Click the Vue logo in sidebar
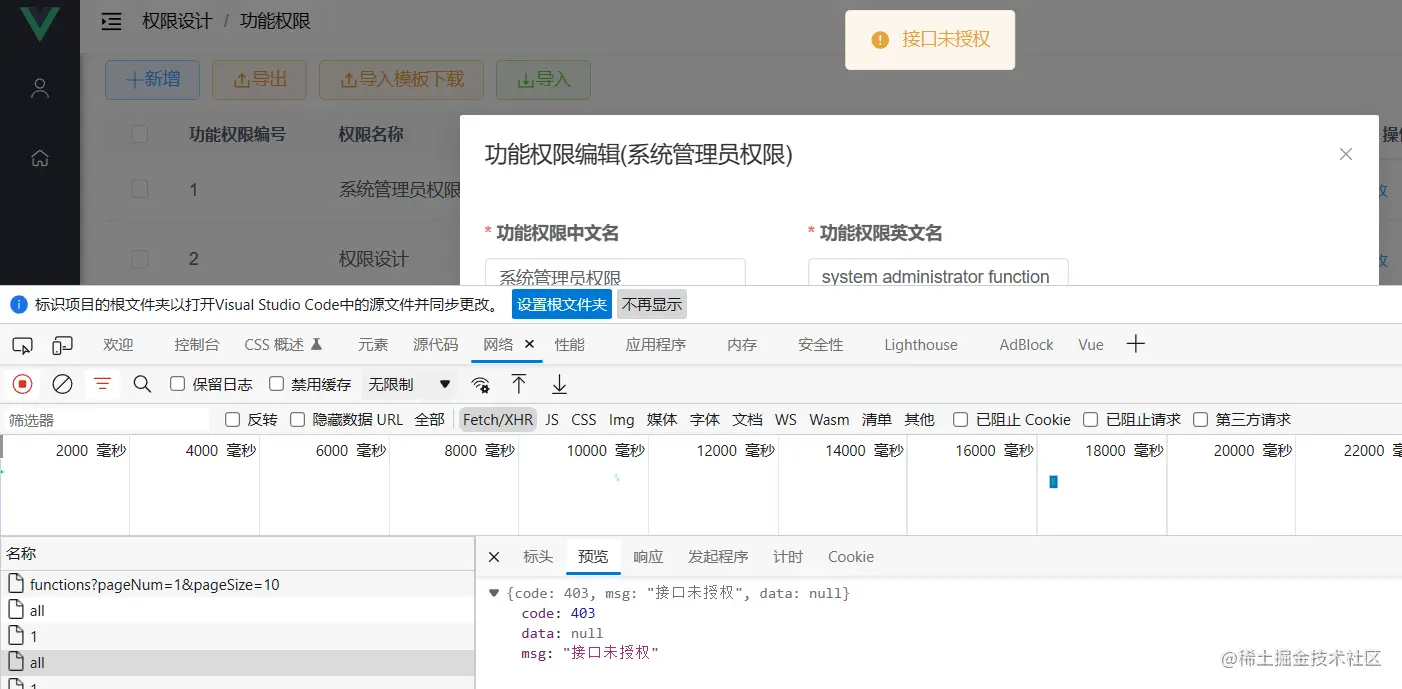Viewport: 1402px width, 689px height. pyautogui.click(x=40, y=24)
